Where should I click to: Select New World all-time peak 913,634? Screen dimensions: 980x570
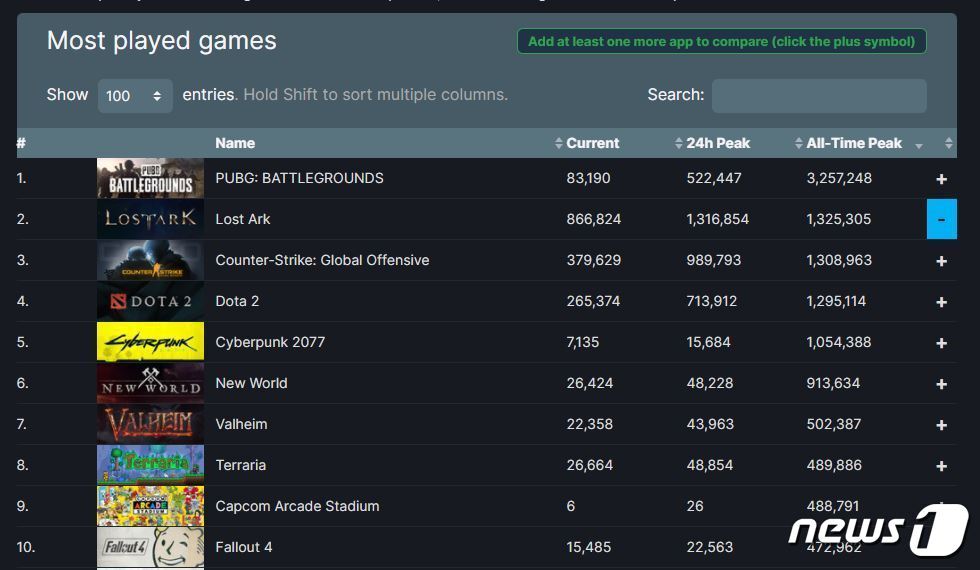tap(832, 383)
